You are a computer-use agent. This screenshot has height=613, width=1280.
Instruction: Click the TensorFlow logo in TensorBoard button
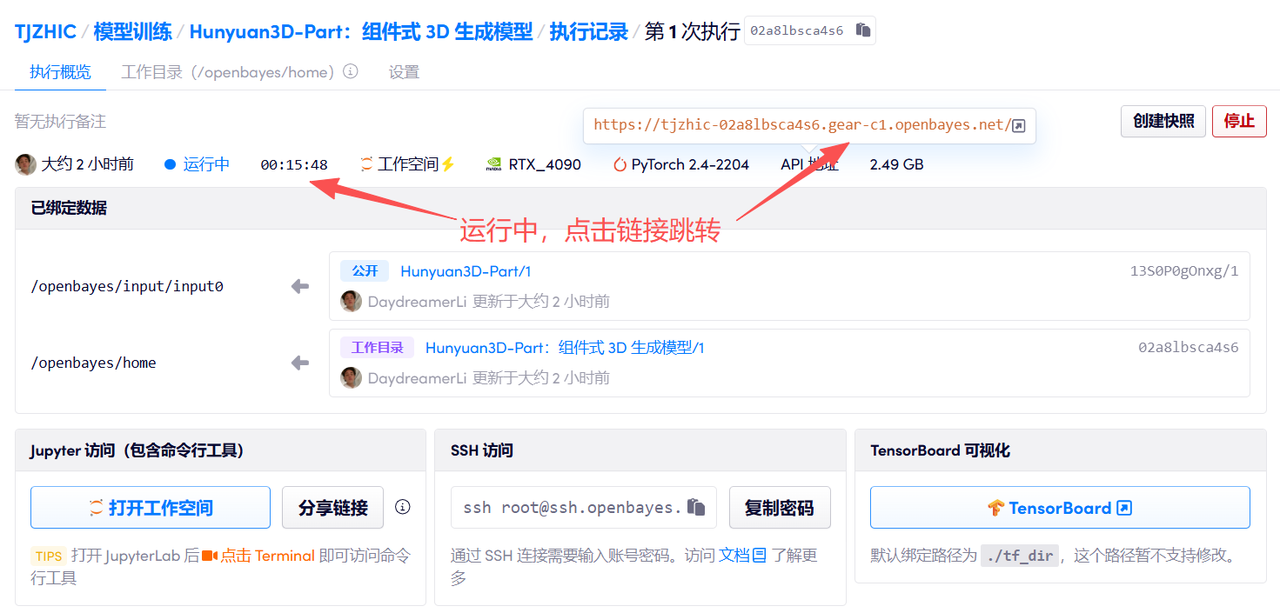[996, 508]
